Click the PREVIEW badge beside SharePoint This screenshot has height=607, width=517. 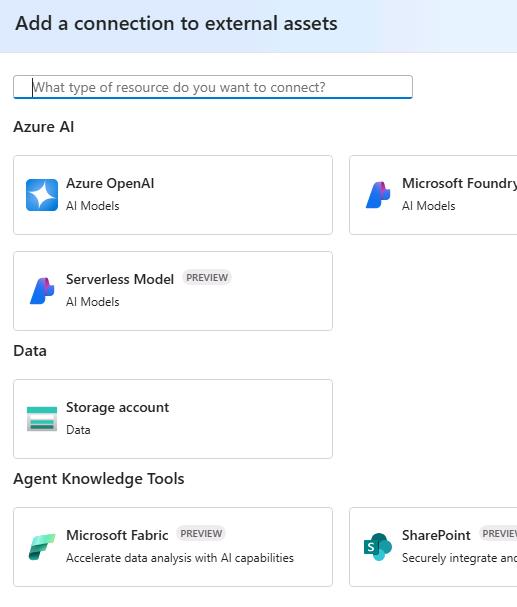pyautogui.click(x=498, y=533)
